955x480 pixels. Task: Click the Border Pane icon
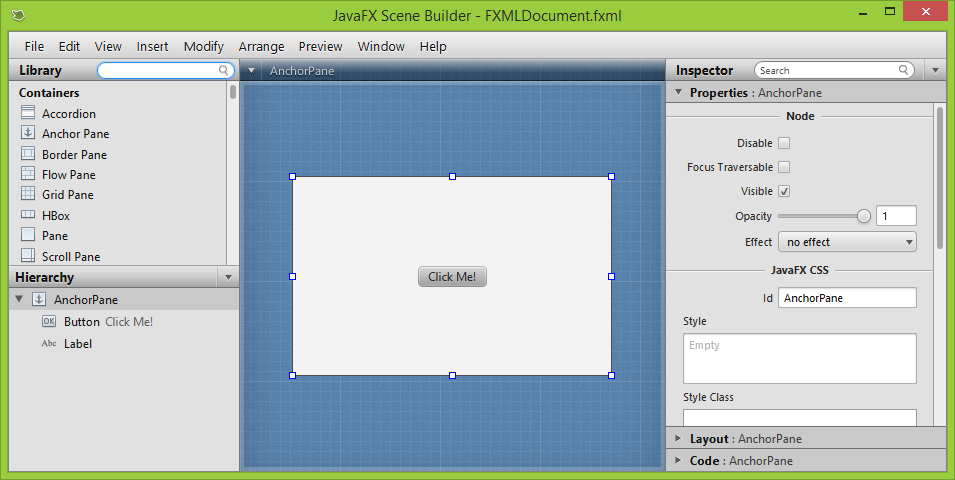coord(28,154)
